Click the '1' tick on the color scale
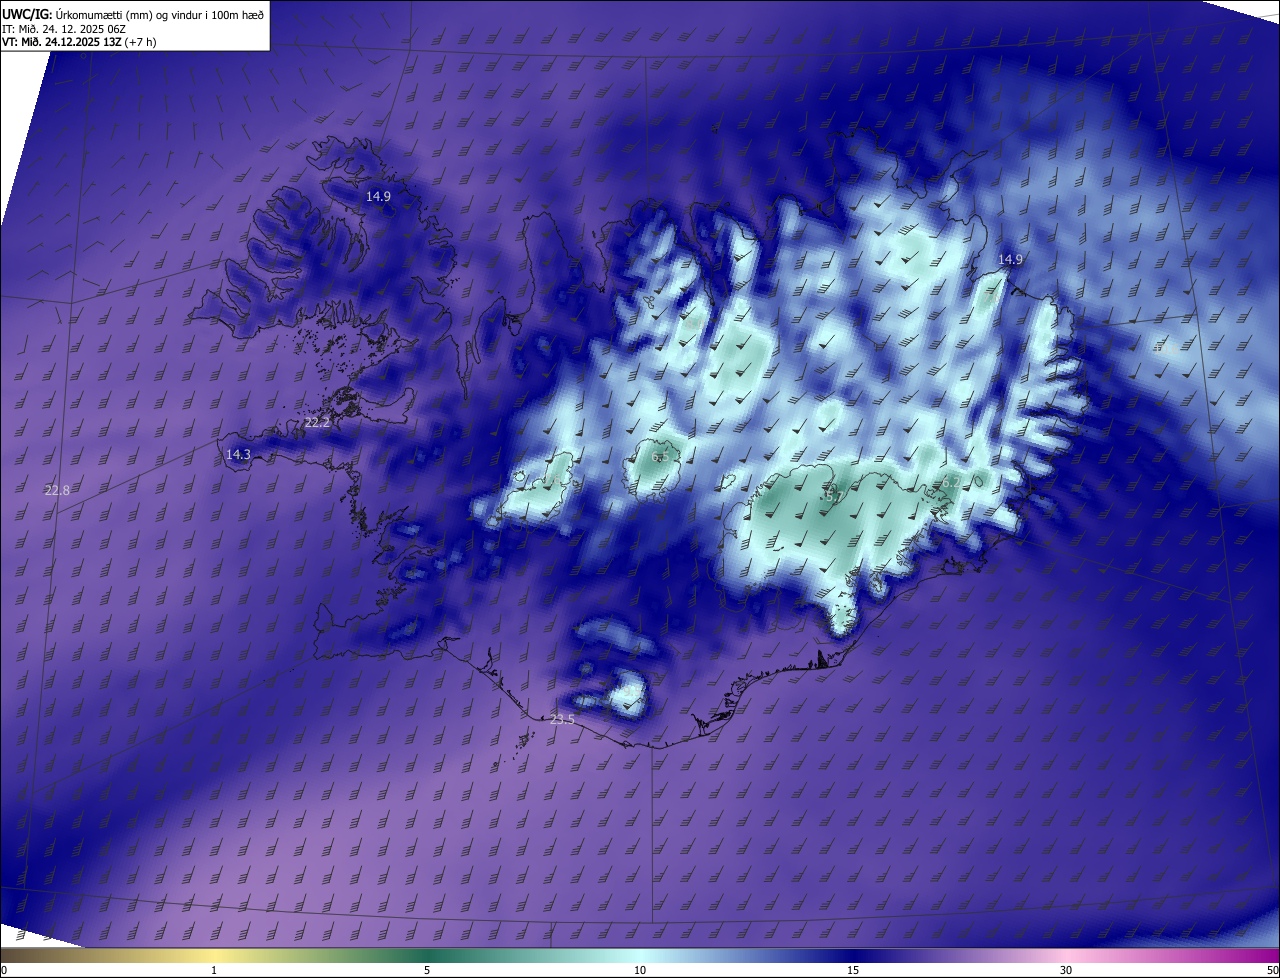The width and height of the screenshot is (1280, 978). click(214, 970)
